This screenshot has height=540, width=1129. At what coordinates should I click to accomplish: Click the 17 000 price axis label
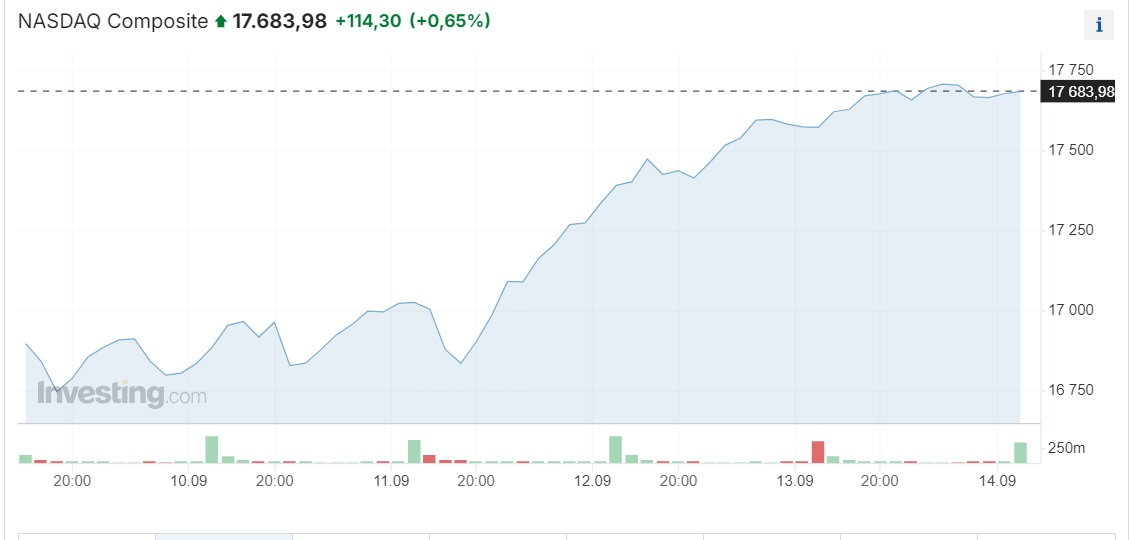(x=1069, y=310)
